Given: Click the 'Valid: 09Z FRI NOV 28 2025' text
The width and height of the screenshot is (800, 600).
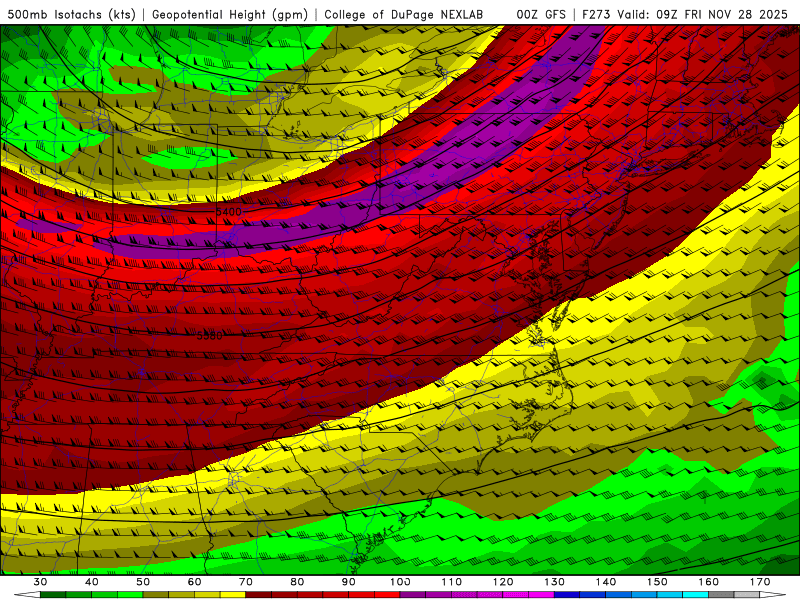Looking at the screenshot, I should tap(702, 14).
